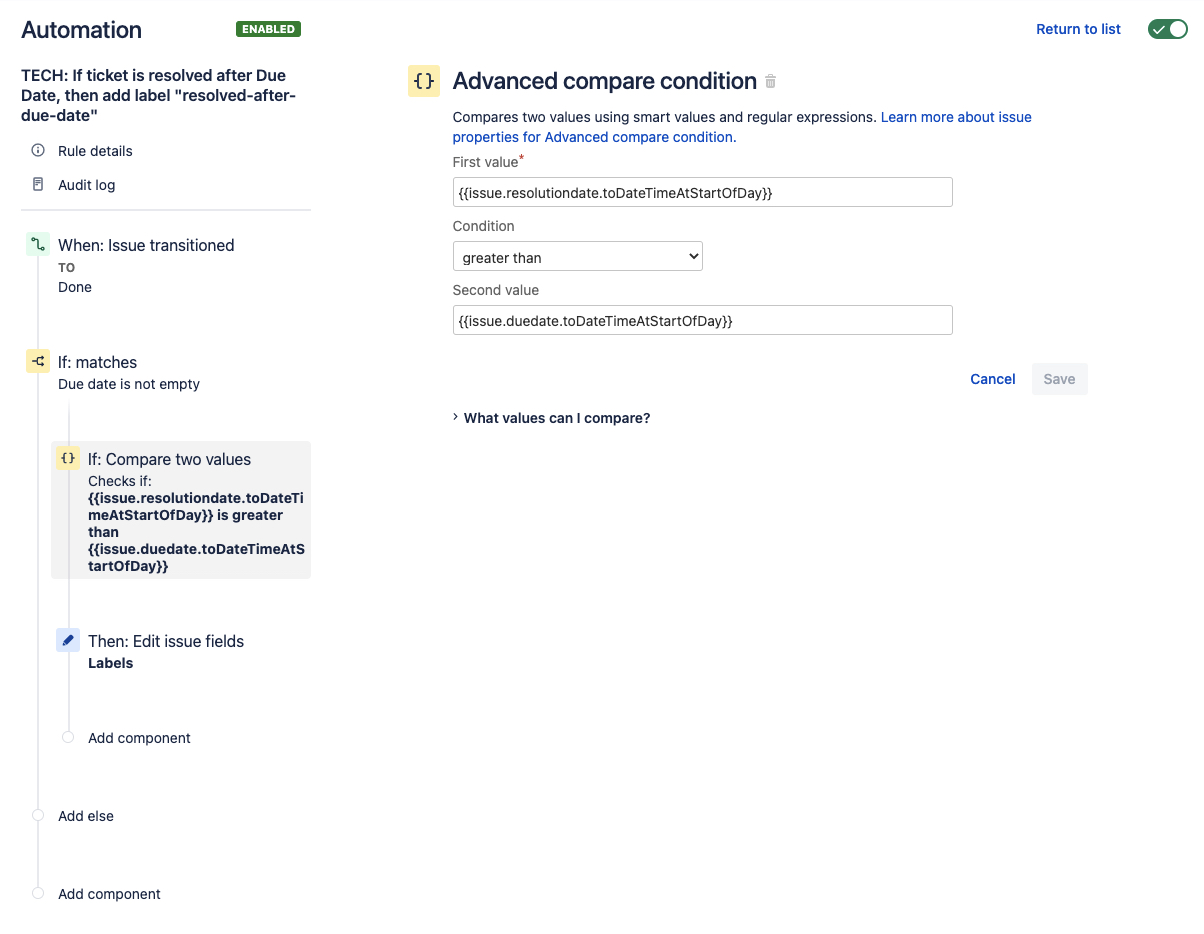Open the Audit log

[86, 185]
